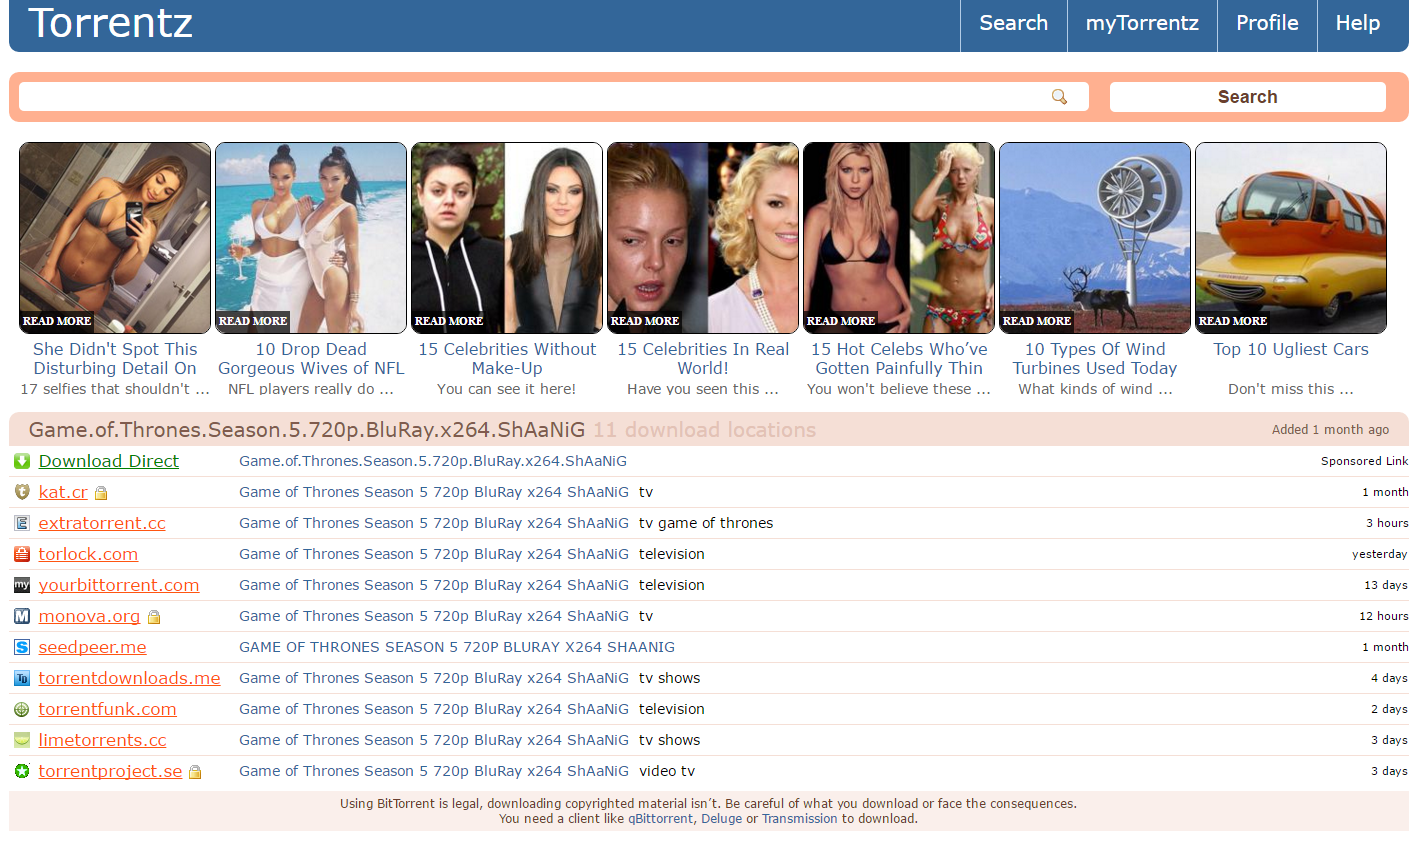Open the extratorrent.cc download location
This screenshot has height=841, width=1417.
tap(102, 523)
